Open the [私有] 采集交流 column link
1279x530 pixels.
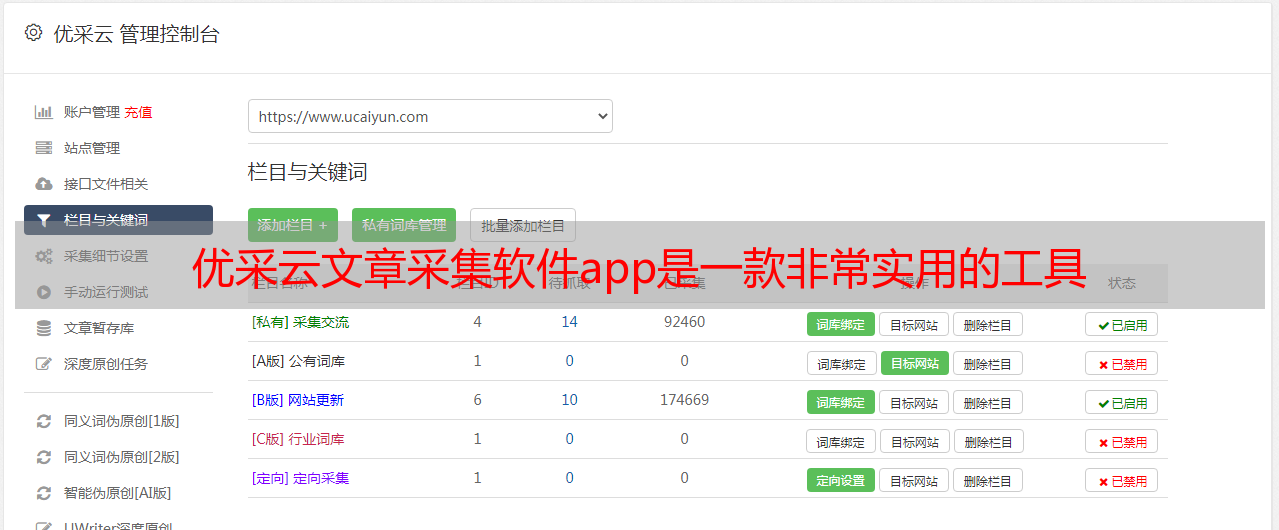pyautogui.click(x=300, y=322)
